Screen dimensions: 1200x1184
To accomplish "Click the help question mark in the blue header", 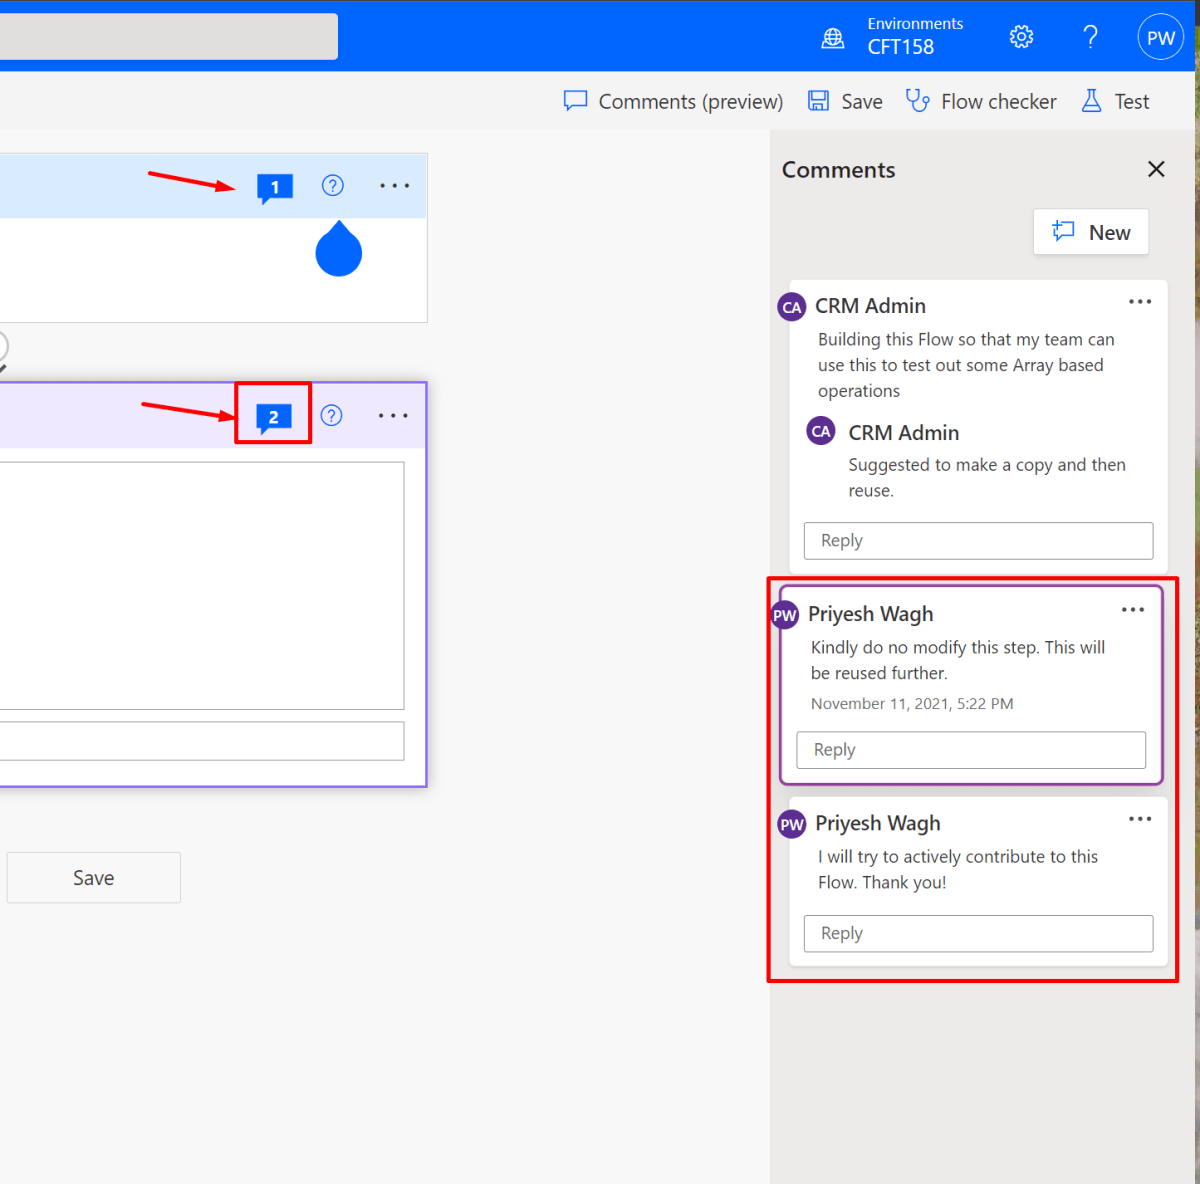I will (x=1090, y=36).
